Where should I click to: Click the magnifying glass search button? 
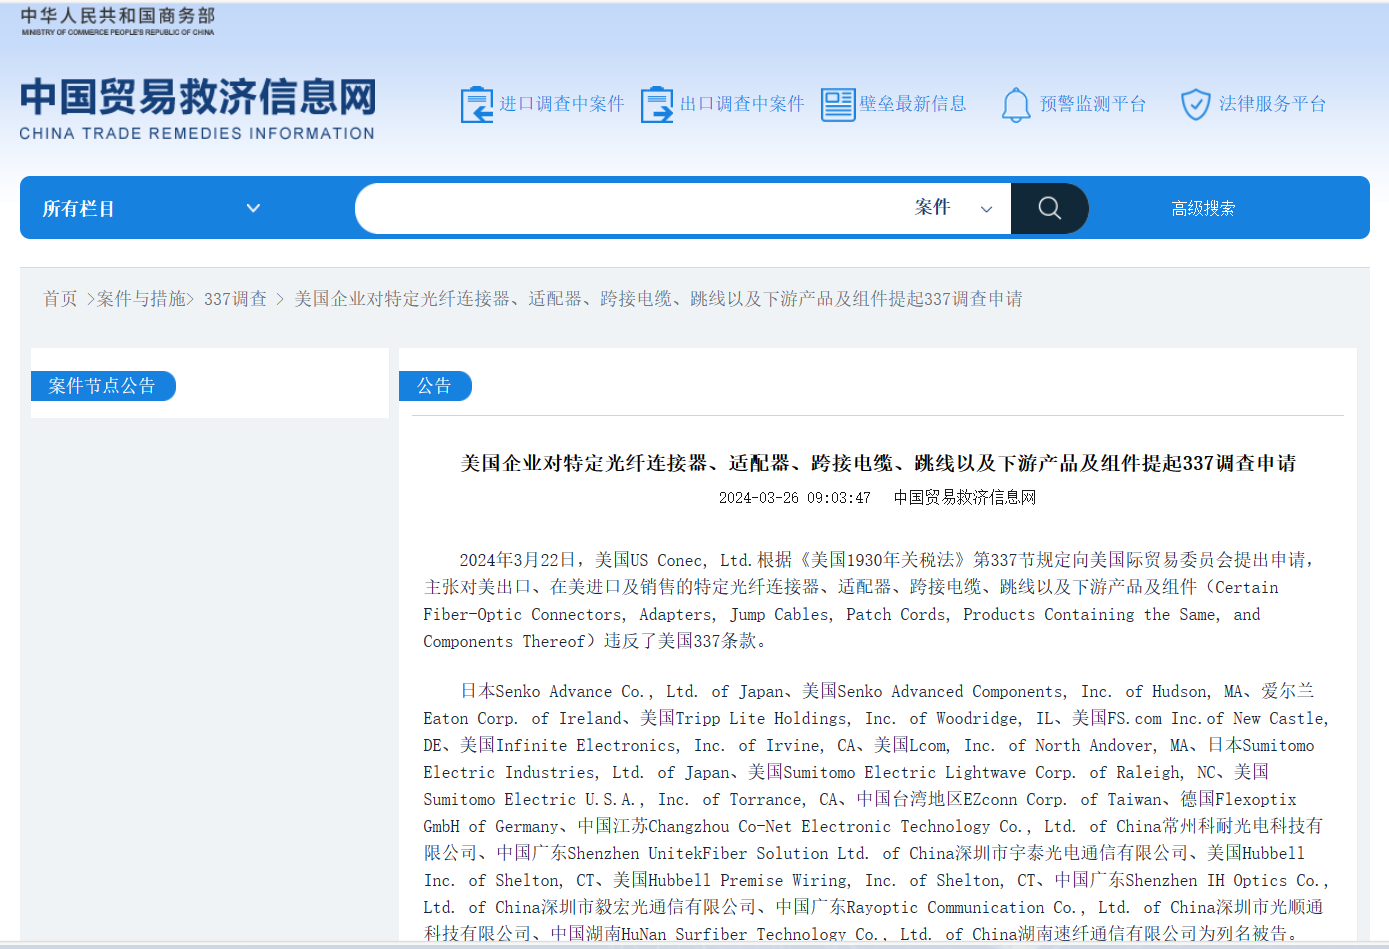point(1049,208)
